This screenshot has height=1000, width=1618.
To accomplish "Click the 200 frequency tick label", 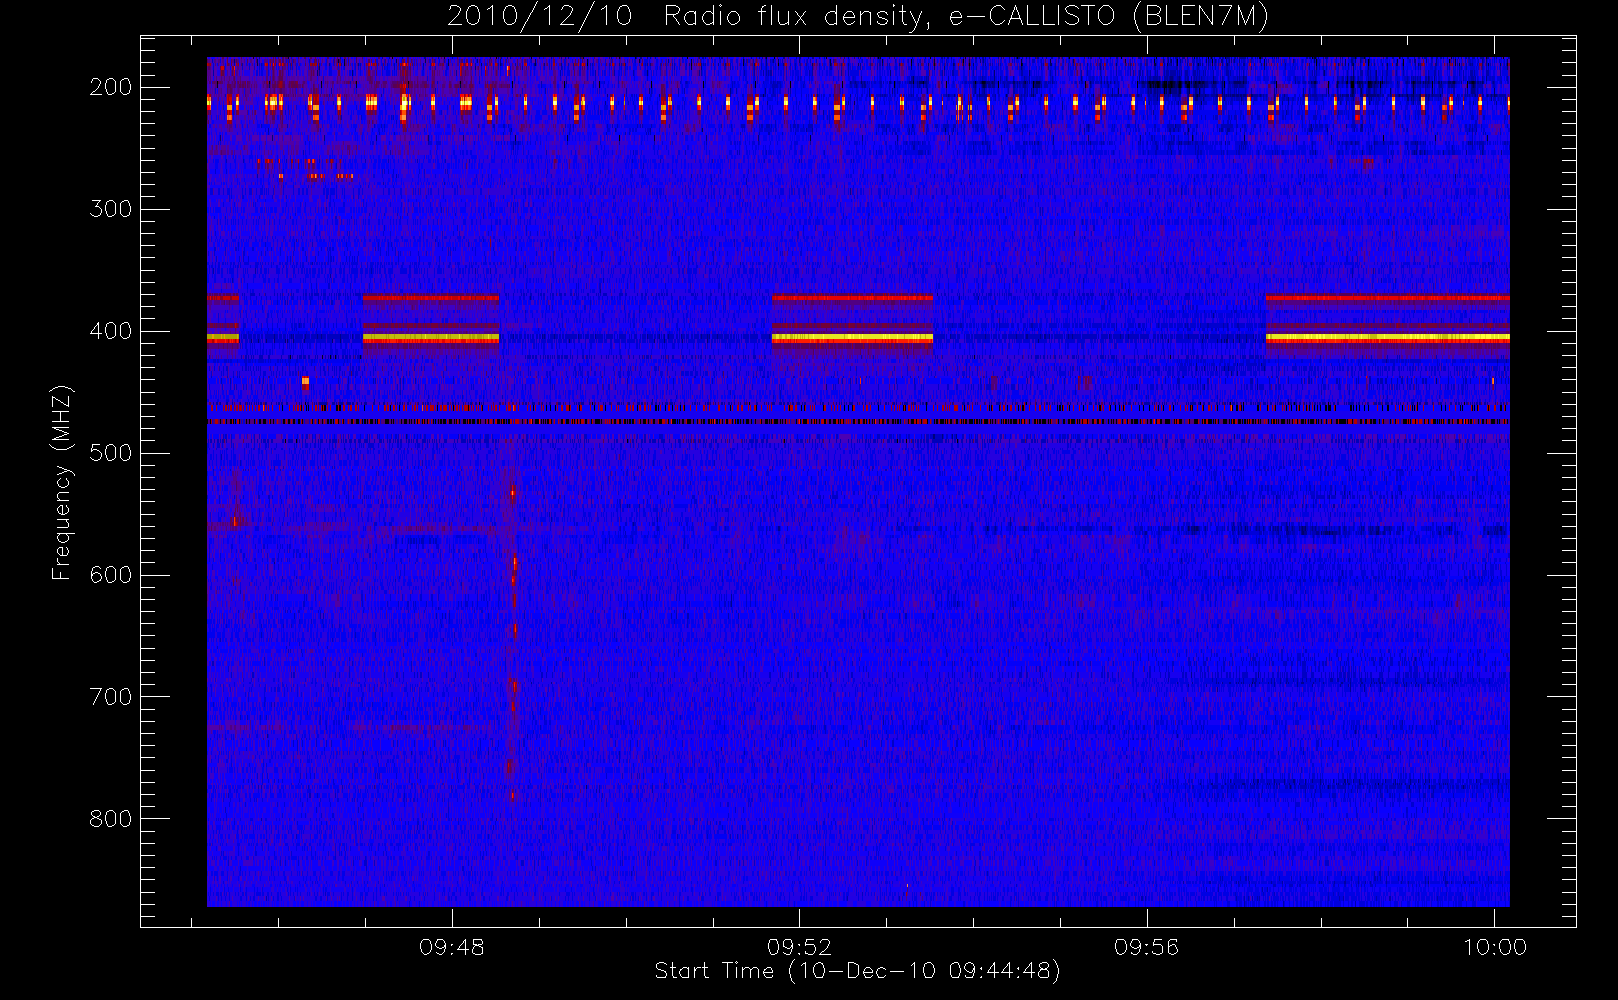I will tap(111, 87).
